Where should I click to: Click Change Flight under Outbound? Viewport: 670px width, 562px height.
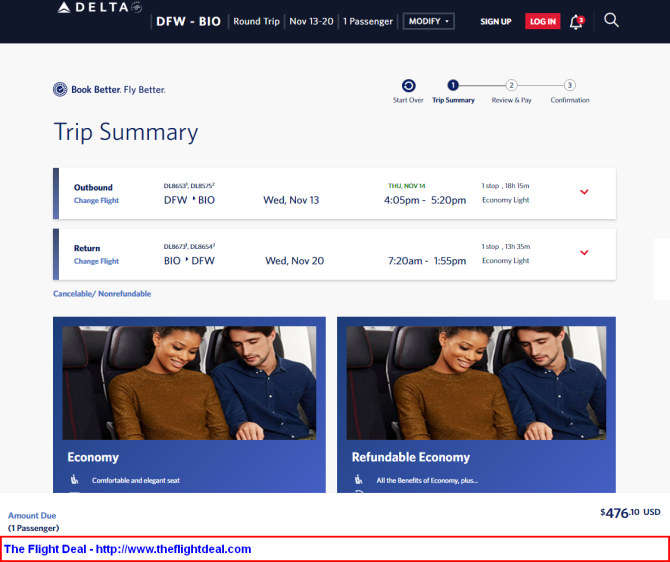96,200
